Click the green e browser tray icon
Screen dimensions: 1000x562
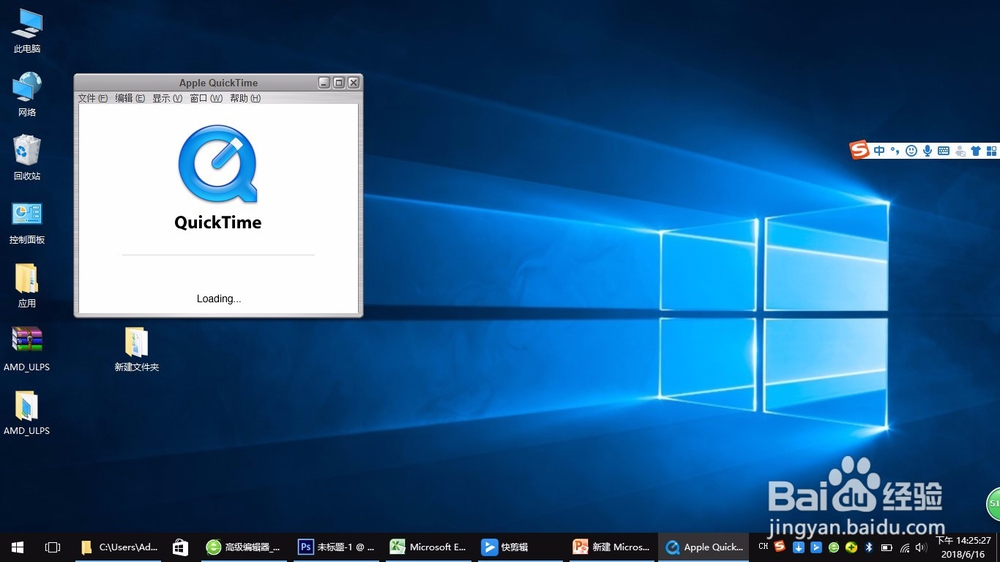(x=833, y=547)
